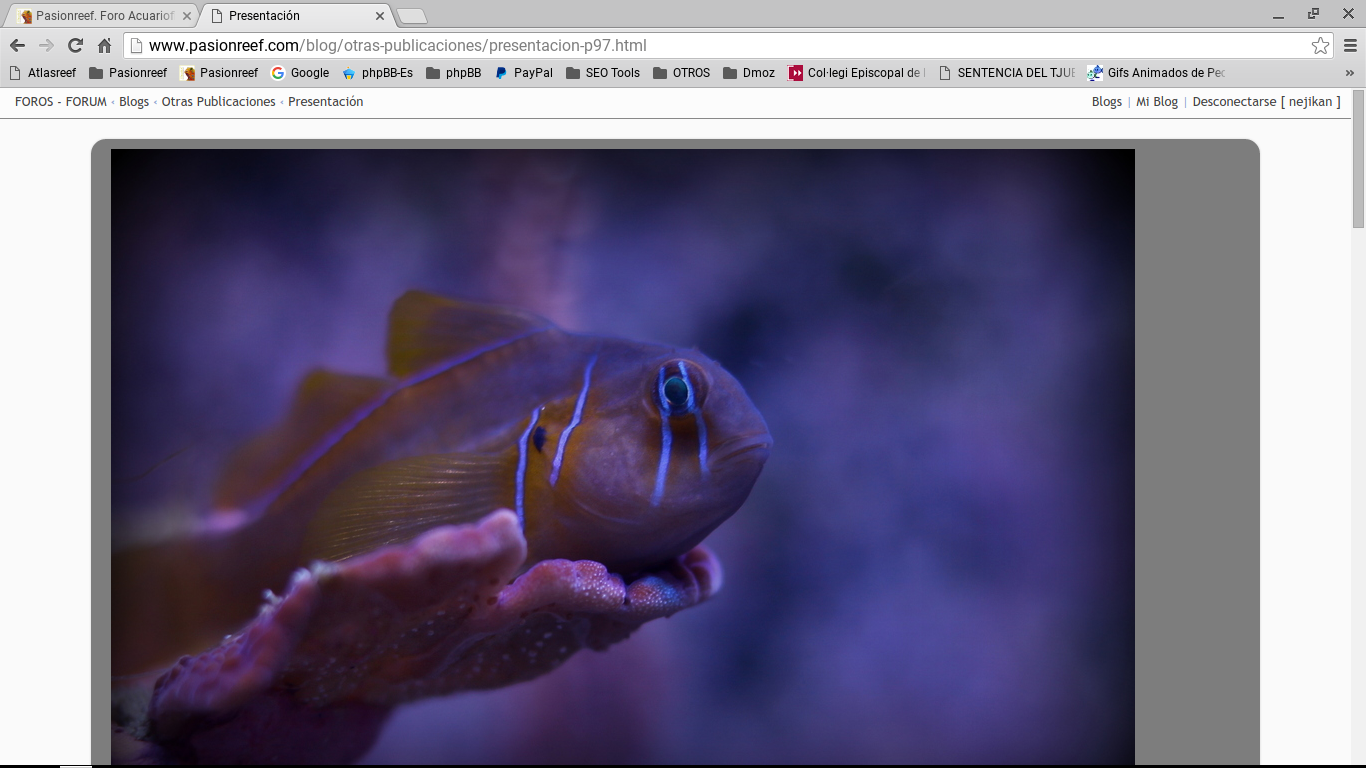Click the browser forward arrow
The width and height of the screenshot is (1366, 768).
pyautogui.click(x=46, y=45)
